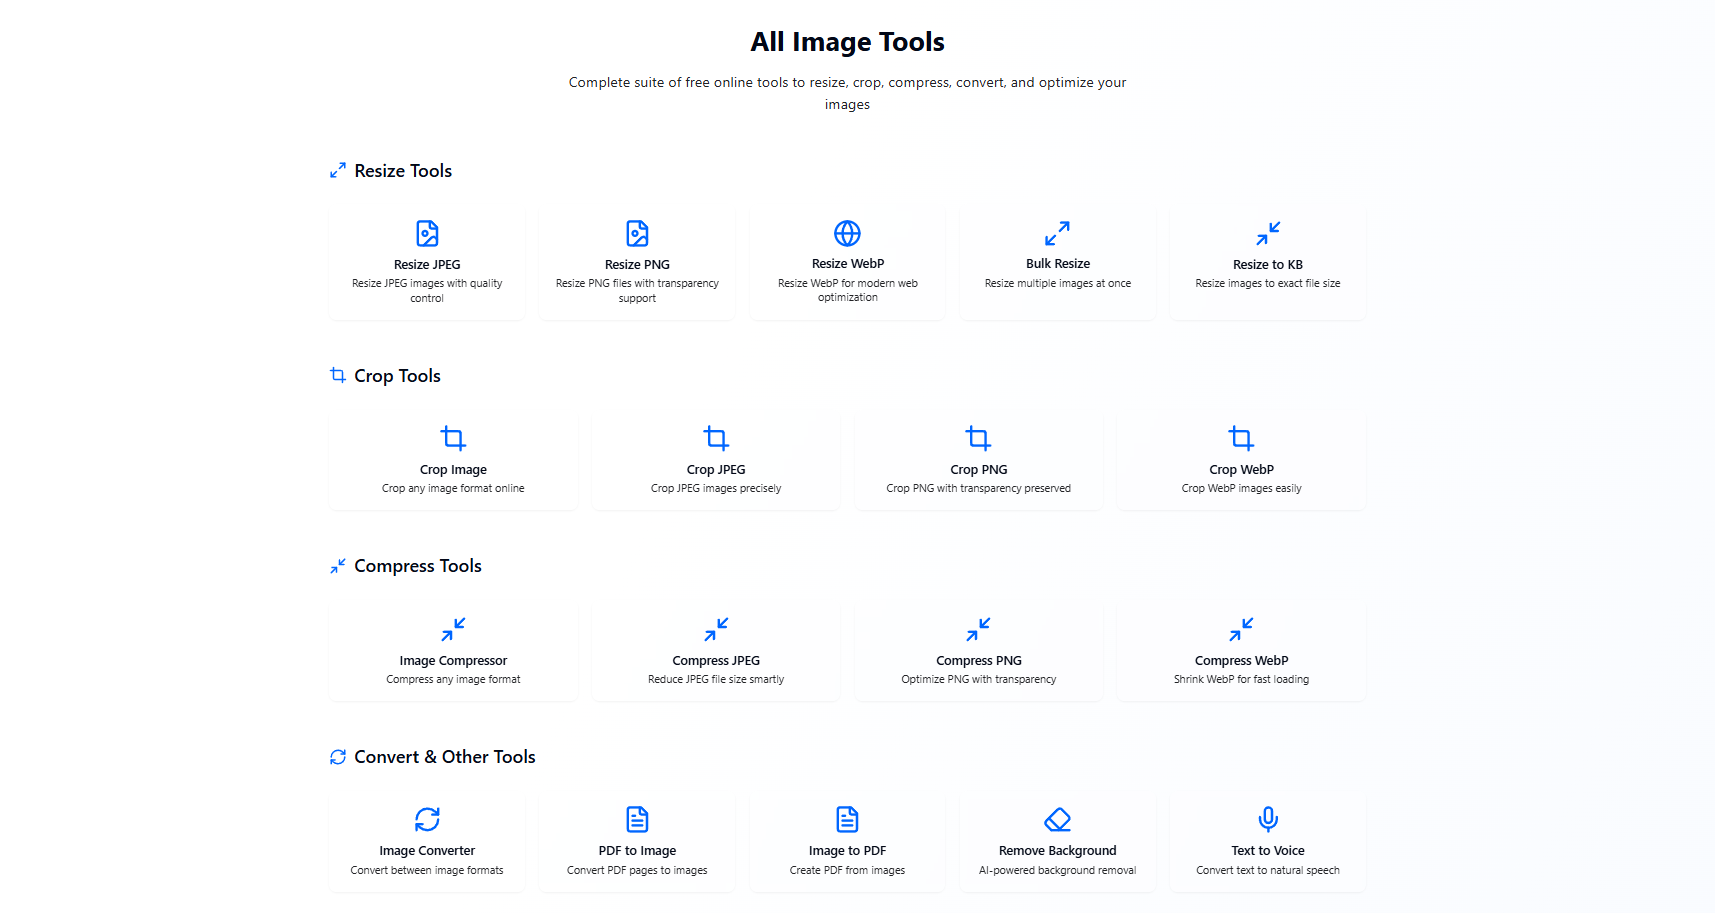The width and height of the screenshot is (1715, 913).
Task: Open the Resize PNG tool link
Action: [637, 265]
